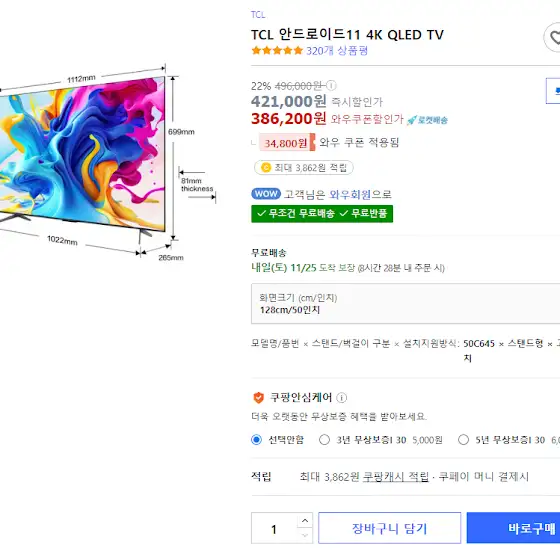Viewport: 560px width, 560px height.
Task: Click the TV dimensions product image
Action: [x=107, y=162]
